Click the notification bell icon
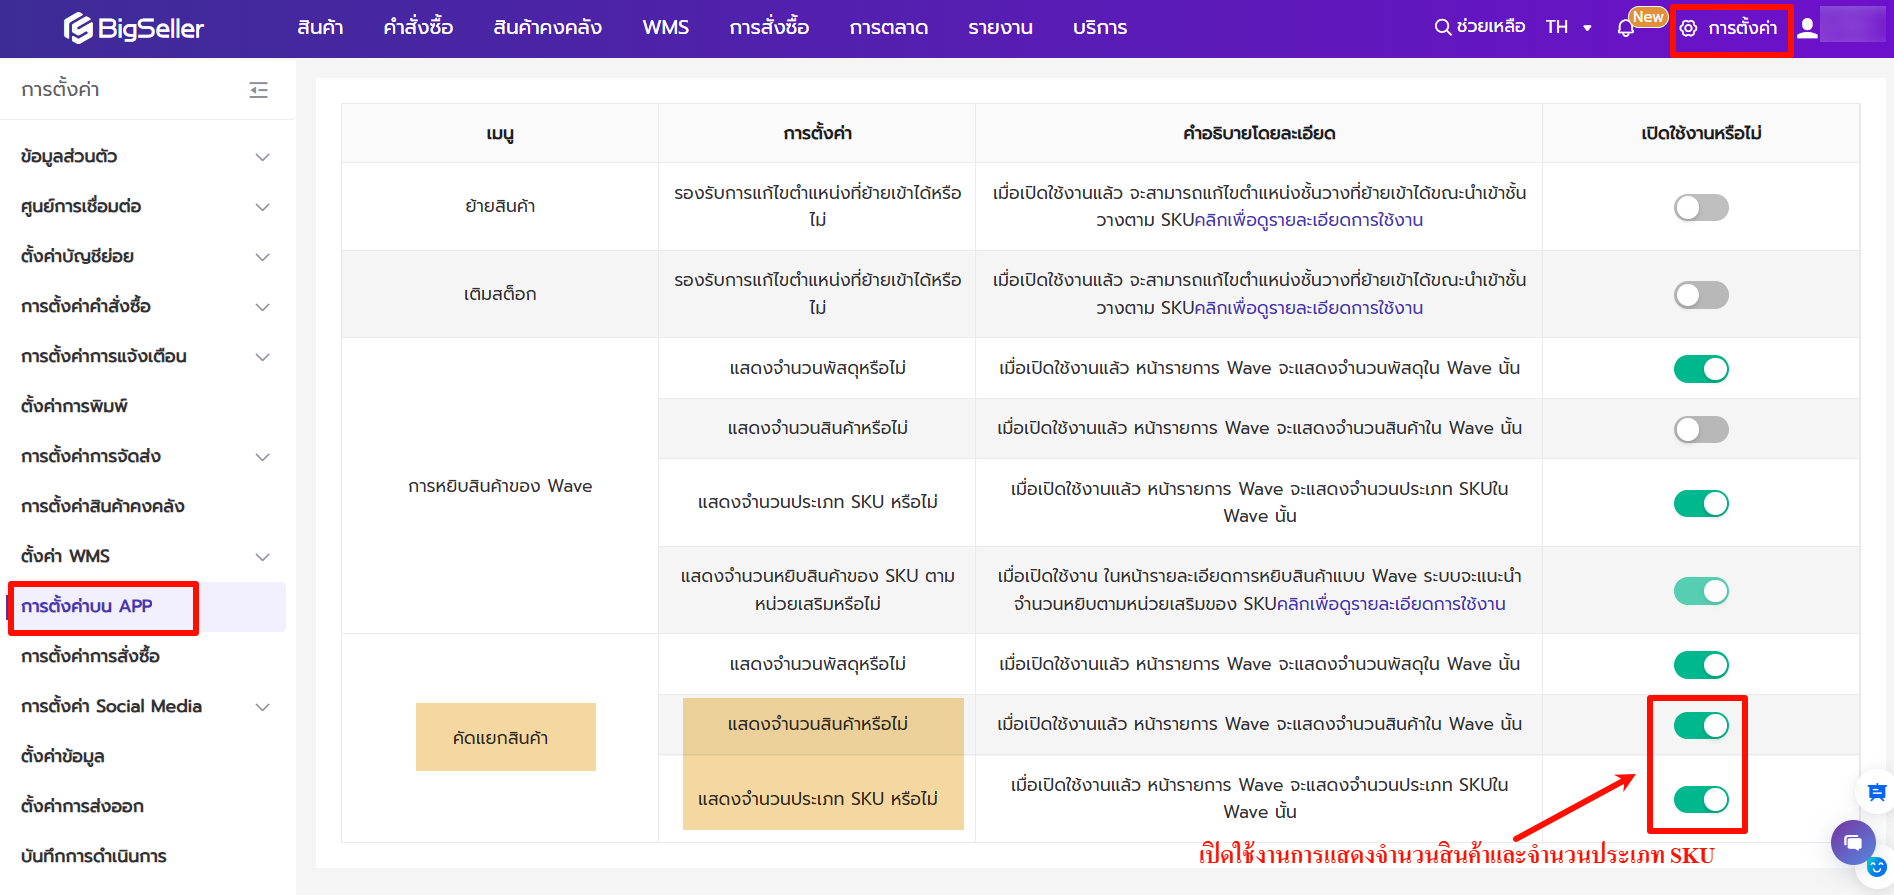 1625,28
